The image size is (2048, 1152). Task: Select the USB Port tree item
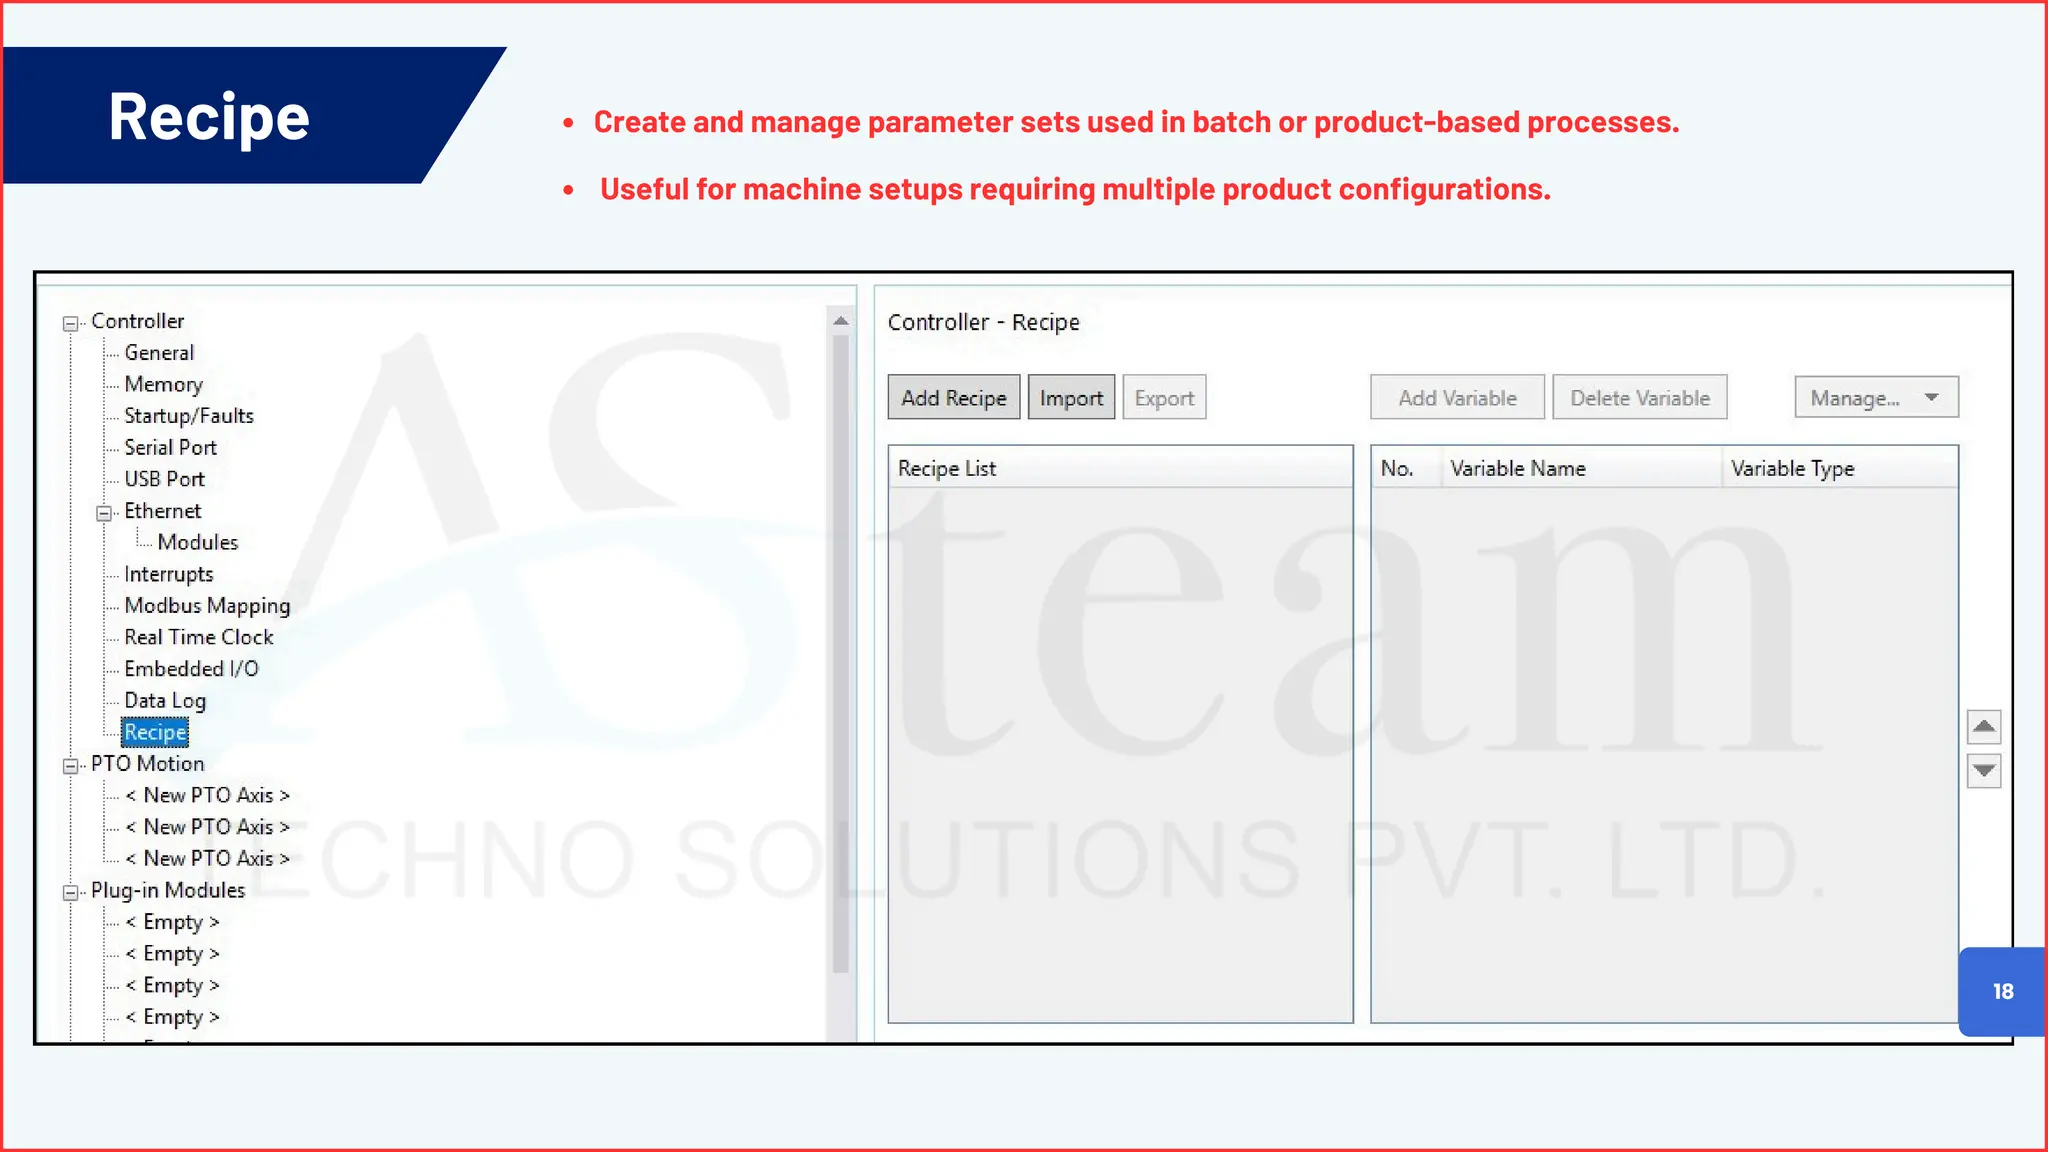click(164, 480)
